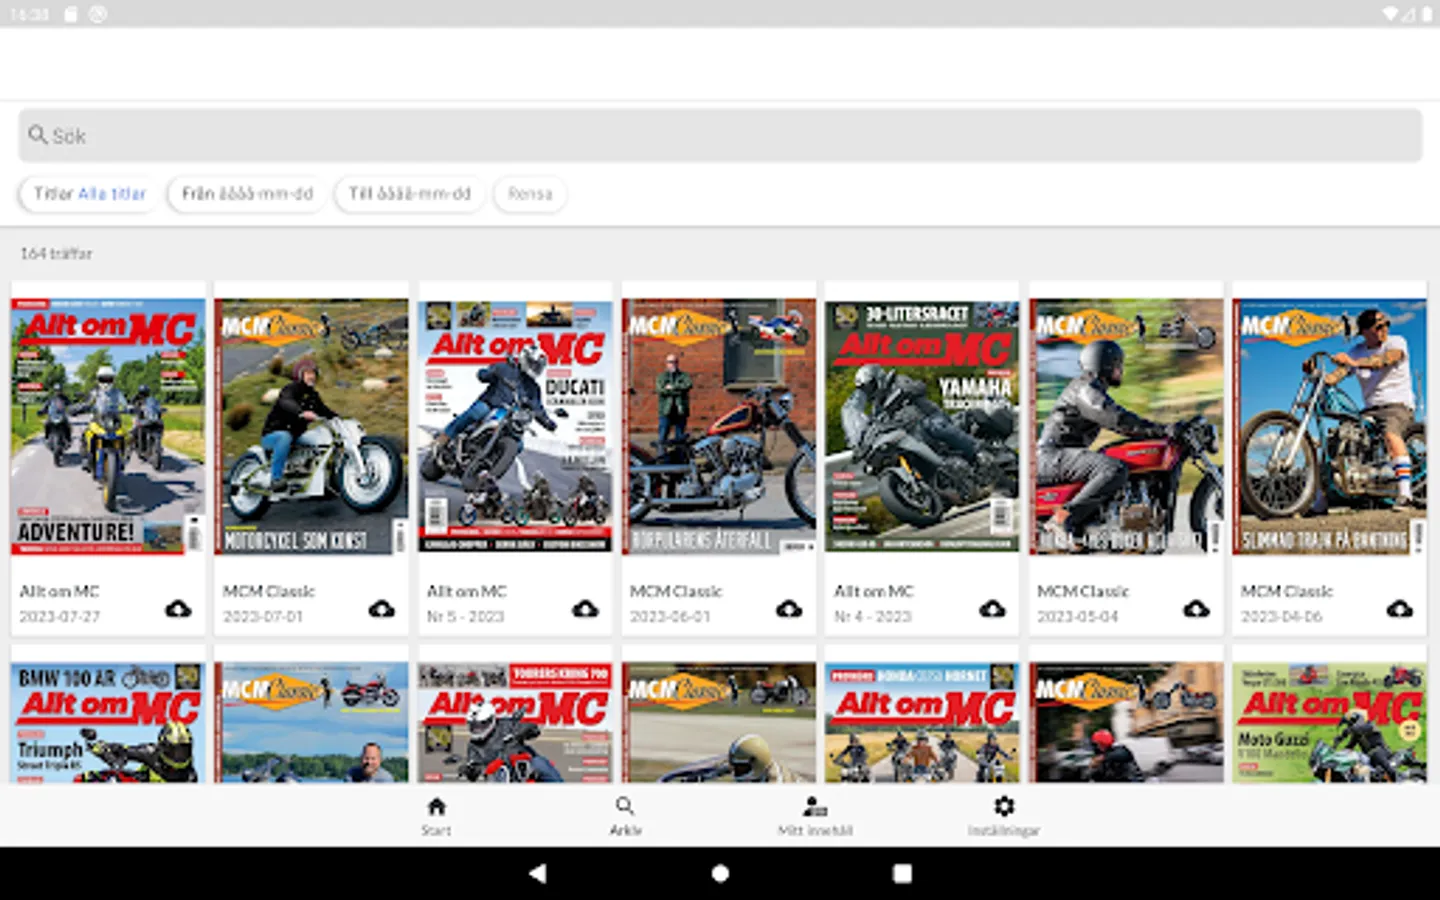Select date text 2023-06-01
This screenshot has height=900, width=1440.
pos(670,616)
